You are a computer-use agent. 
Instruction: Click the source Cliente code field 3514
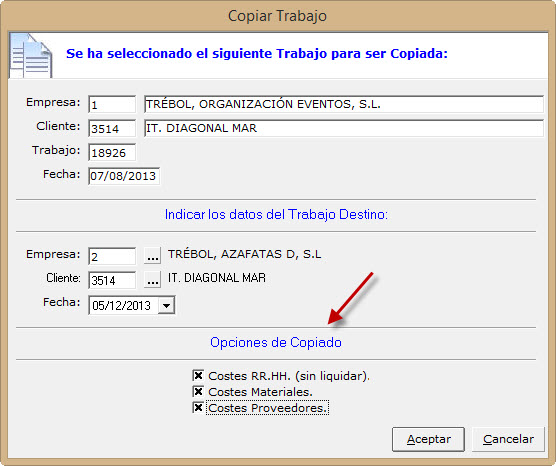pos(112,128)
